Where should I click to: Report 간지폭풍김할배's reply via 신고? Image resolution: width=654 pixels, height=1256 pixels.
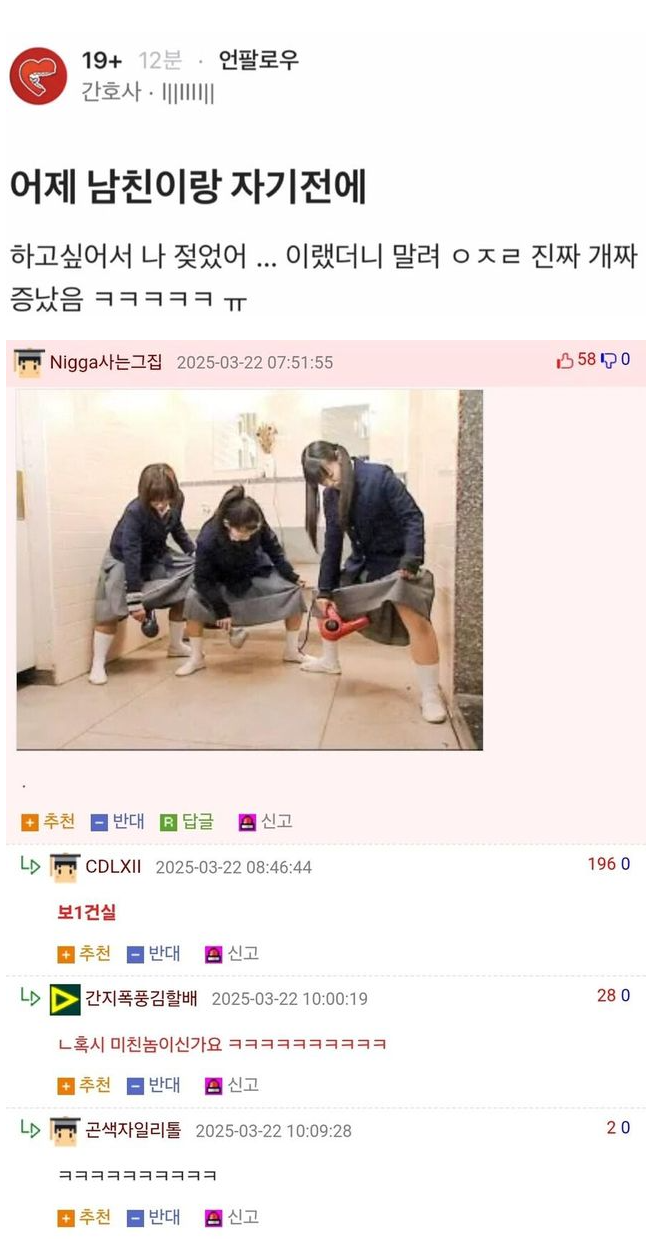coord(232,1085)
